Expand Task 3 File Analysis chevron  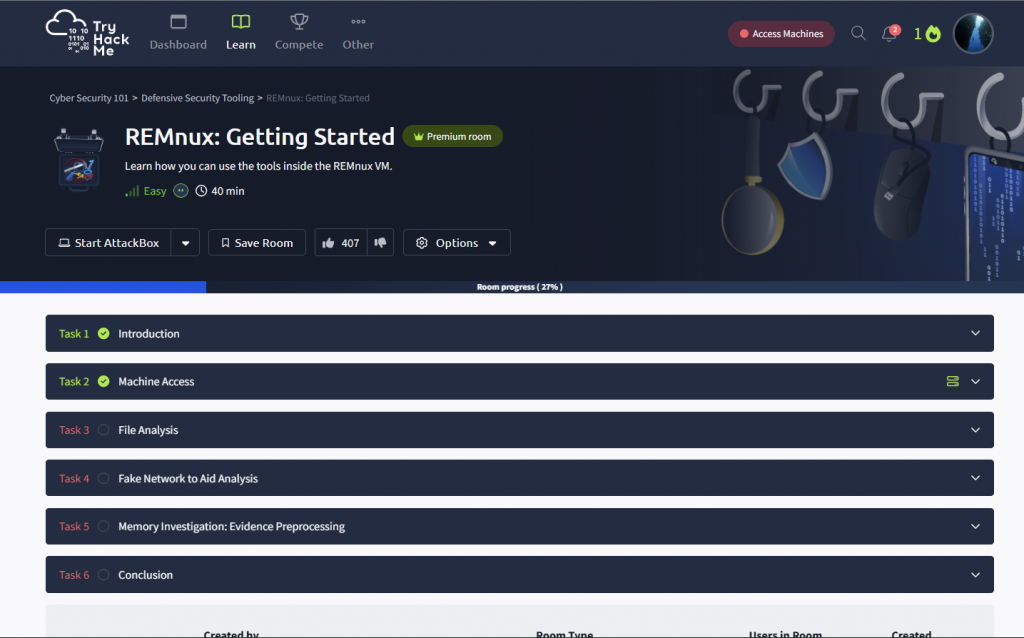click(x=975, y=430)
